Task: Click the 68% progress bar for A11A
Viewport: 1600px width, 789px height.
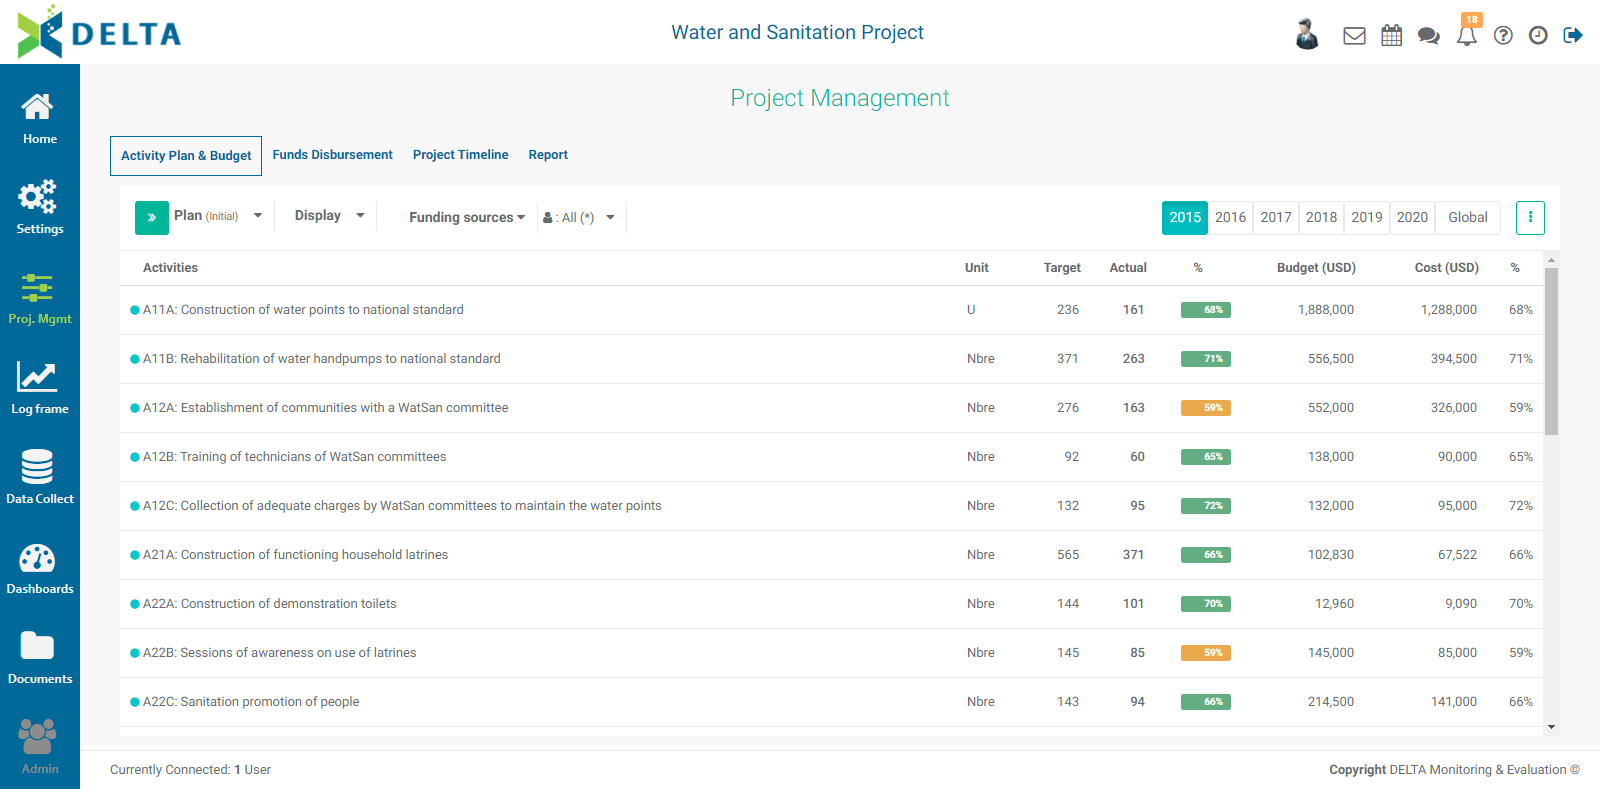Action: pos(1206,310)
